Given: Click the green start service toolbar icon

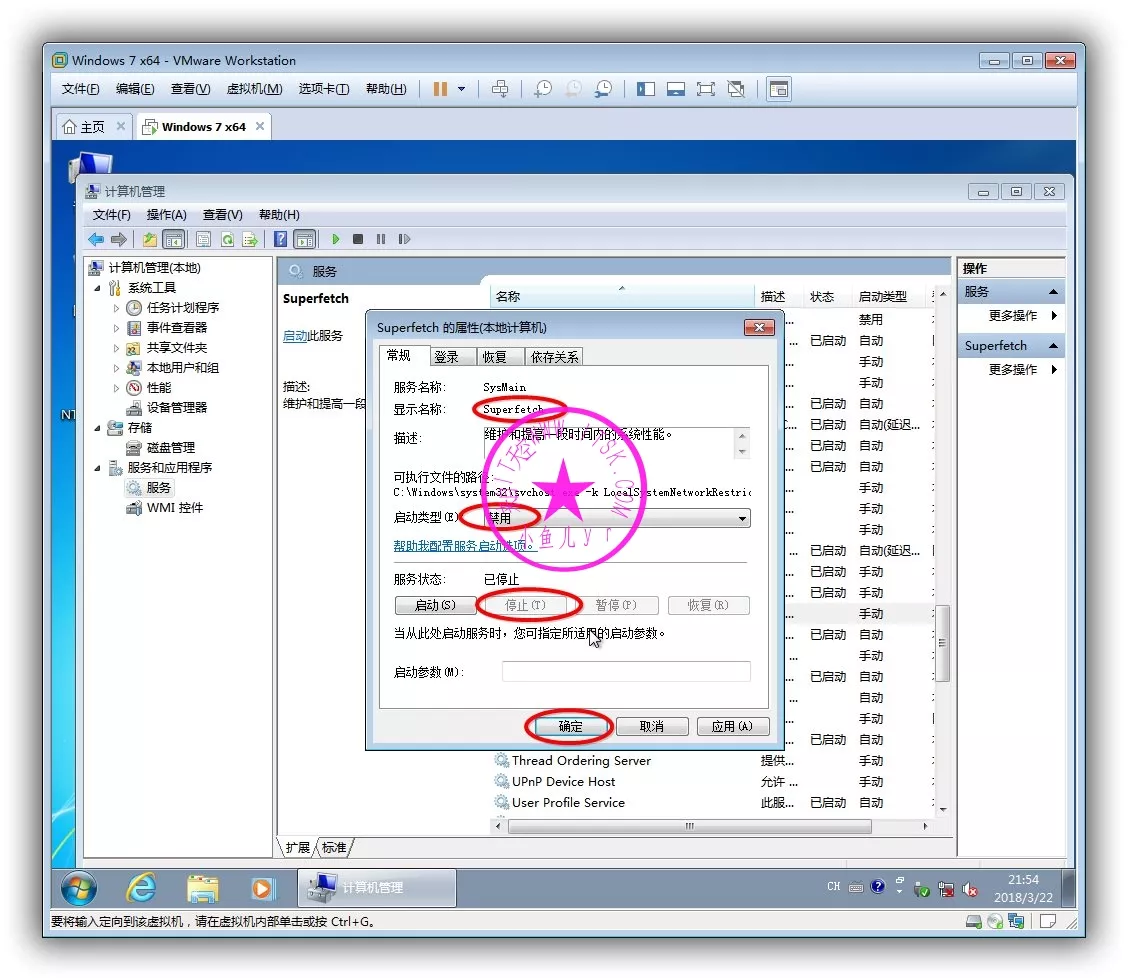Looking at the screenshot, I should 336,239.
